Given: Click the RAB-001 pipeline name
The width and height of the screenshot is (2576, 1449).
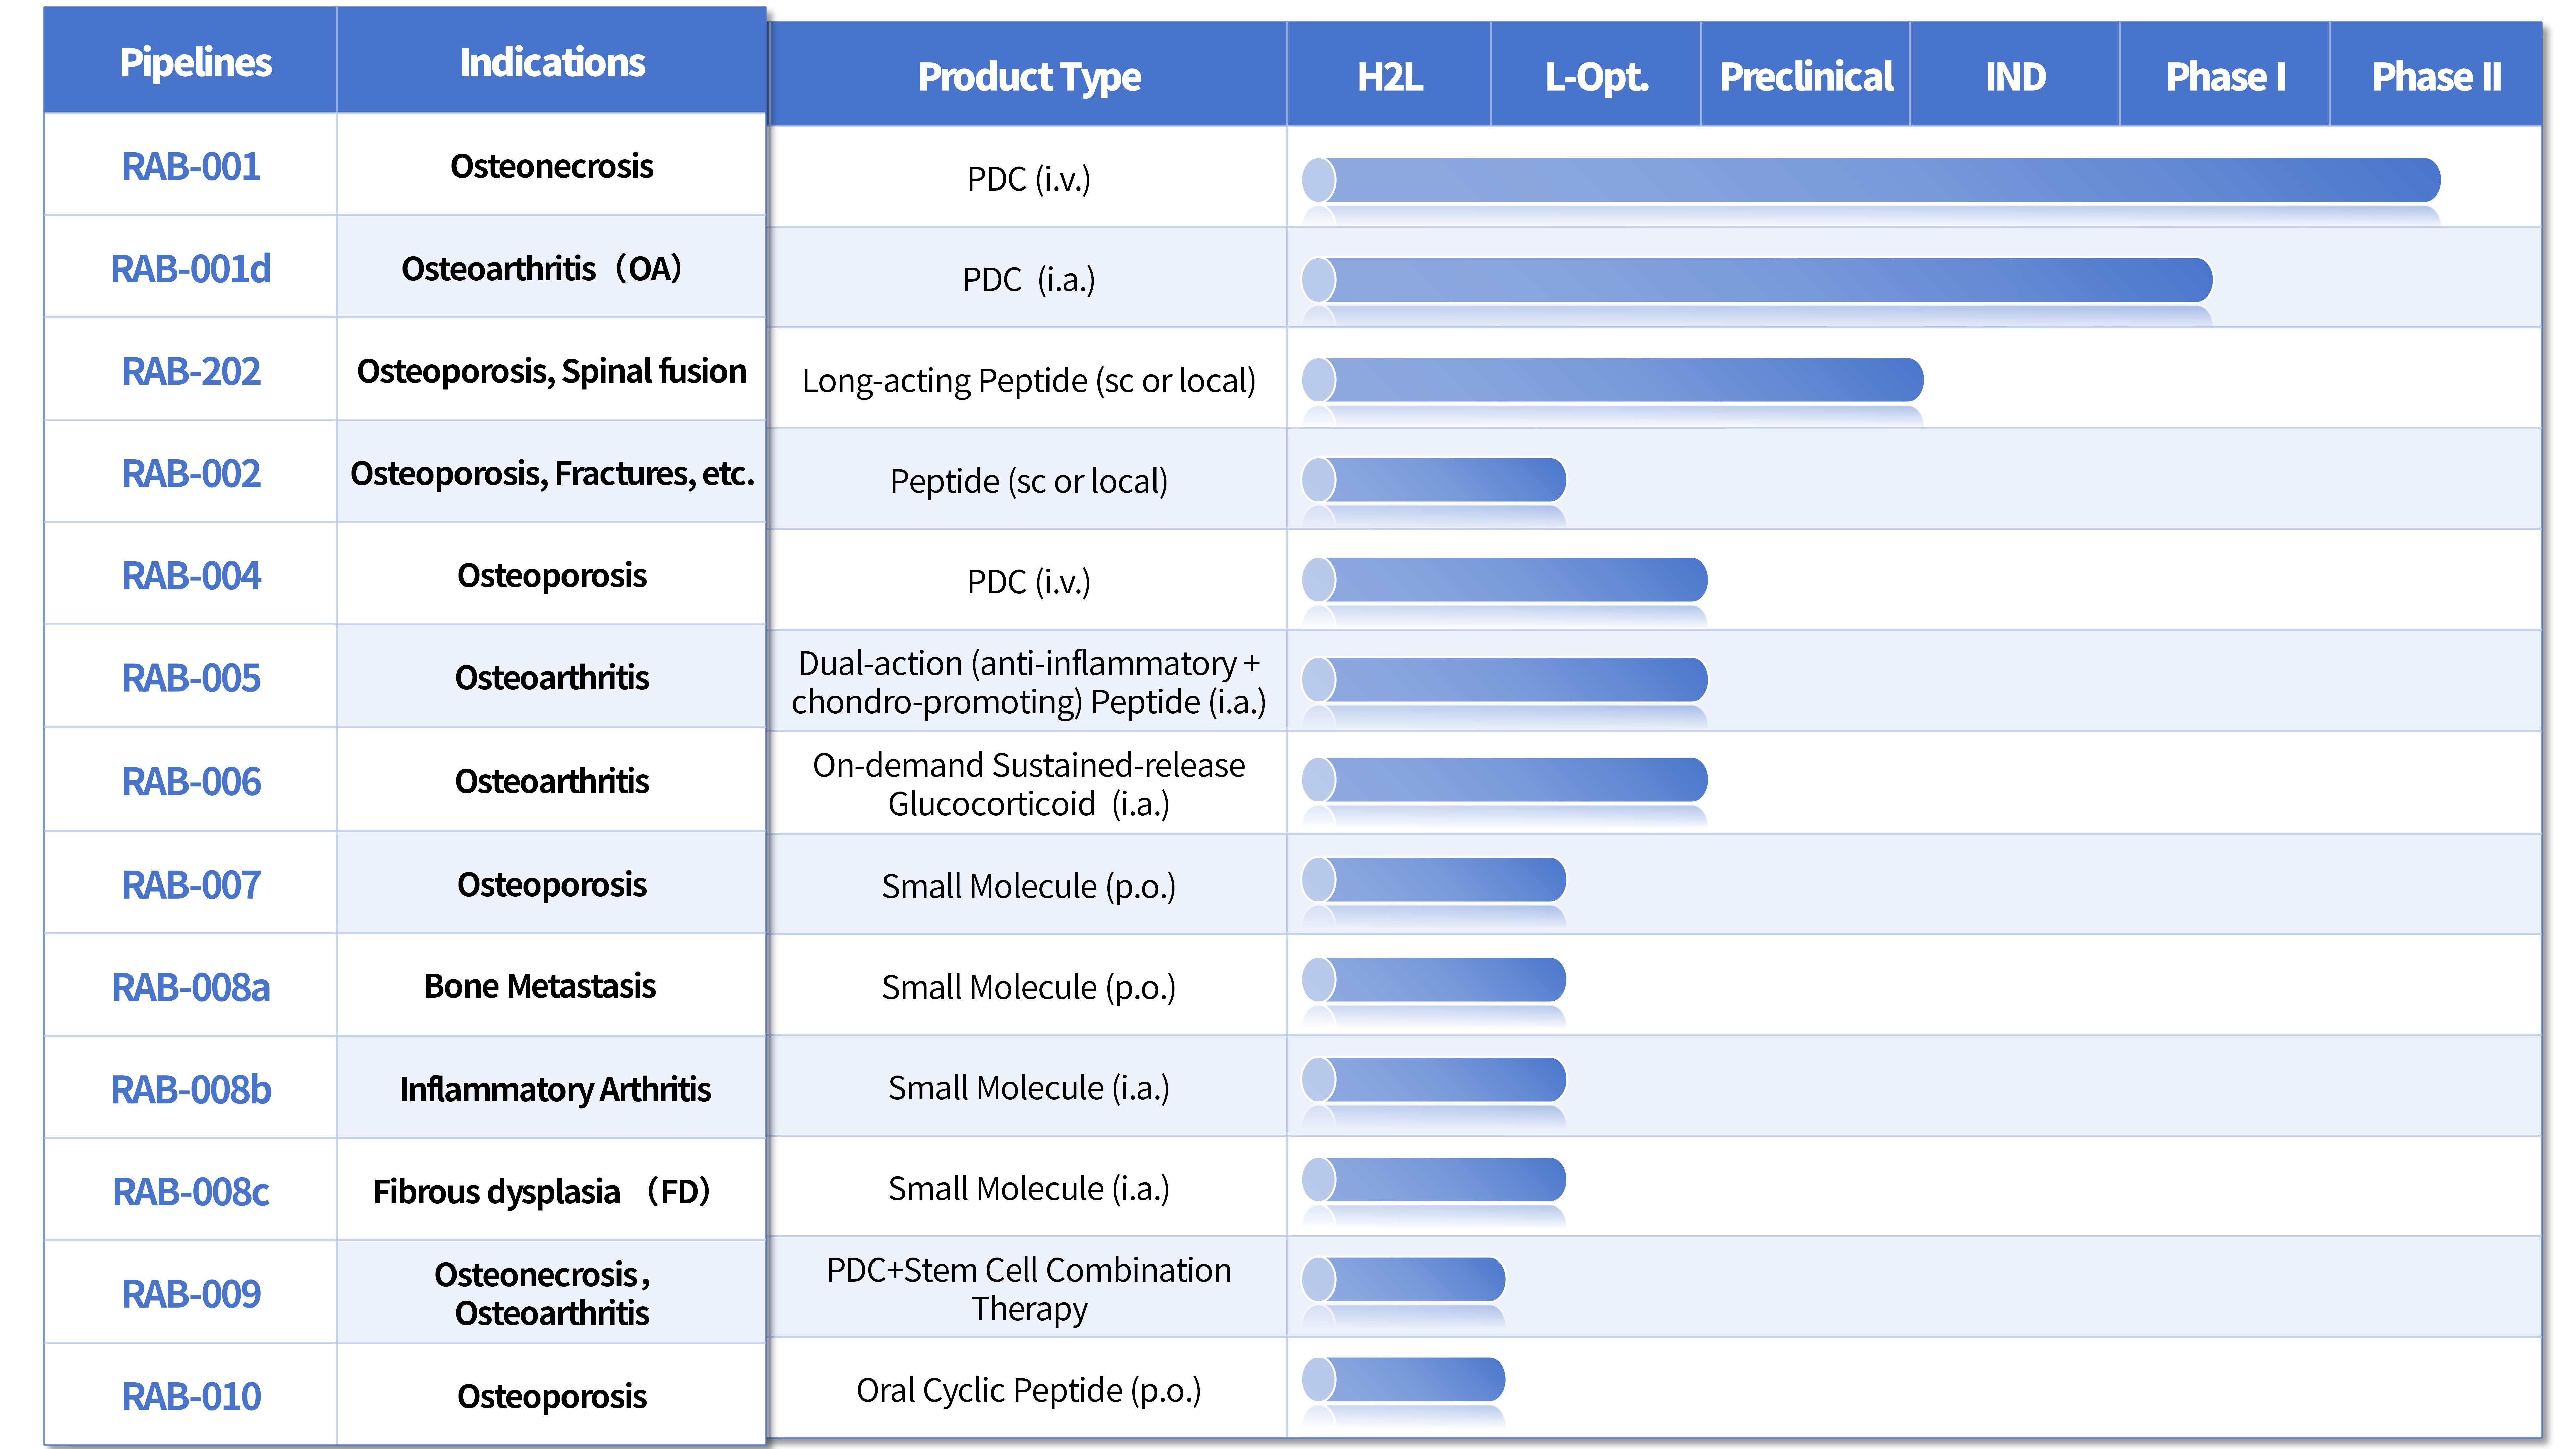Looking at the screenshot, I should click(191, 166).
